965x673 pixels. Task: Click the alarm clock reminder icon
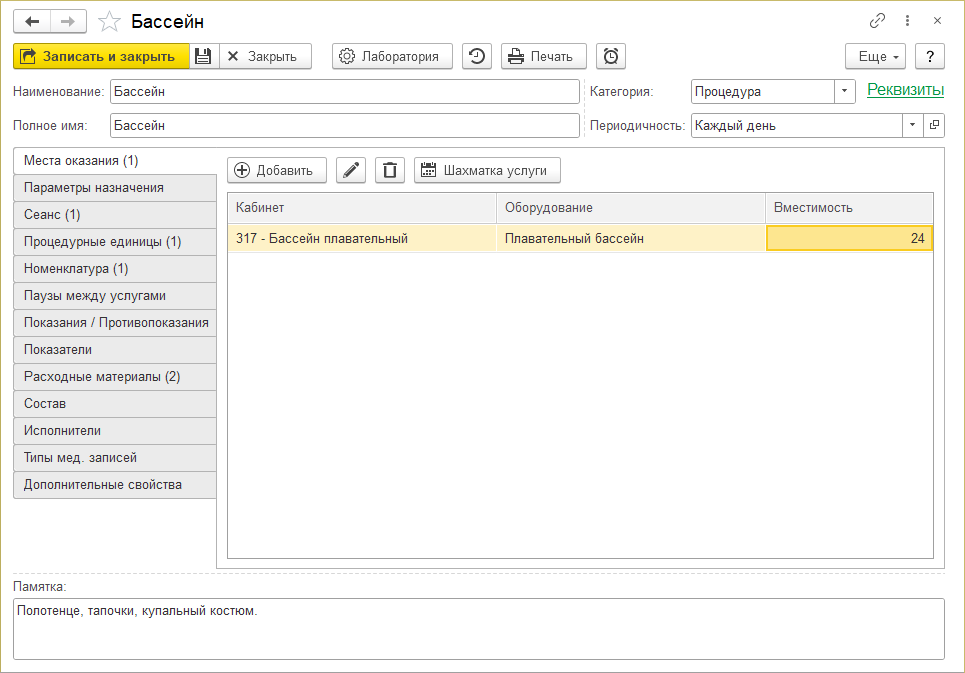(x=611, y=56)
